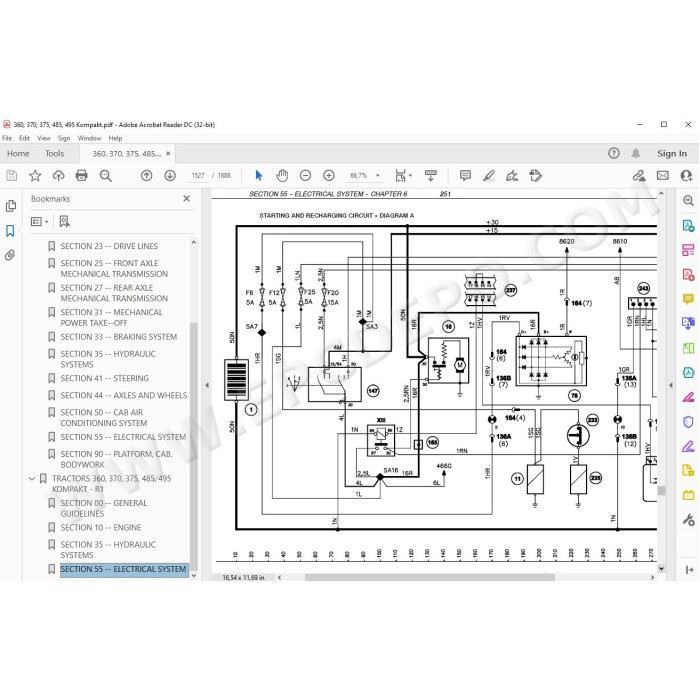Open Help question mark icon
This screenshot has height=700, width=700.
614,154
